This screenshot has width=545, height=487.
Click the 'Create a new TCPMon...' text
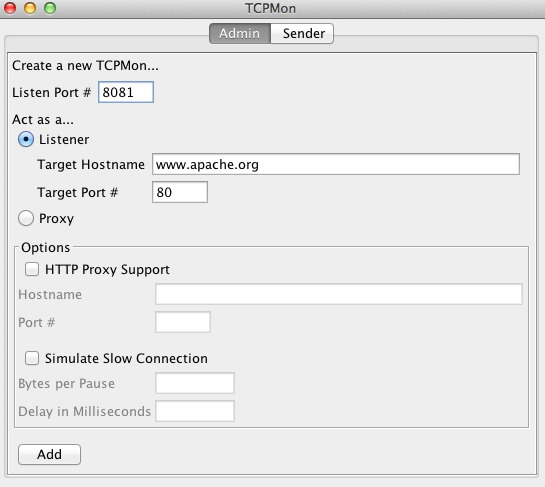pyautogui.click(x=86, y=65)
